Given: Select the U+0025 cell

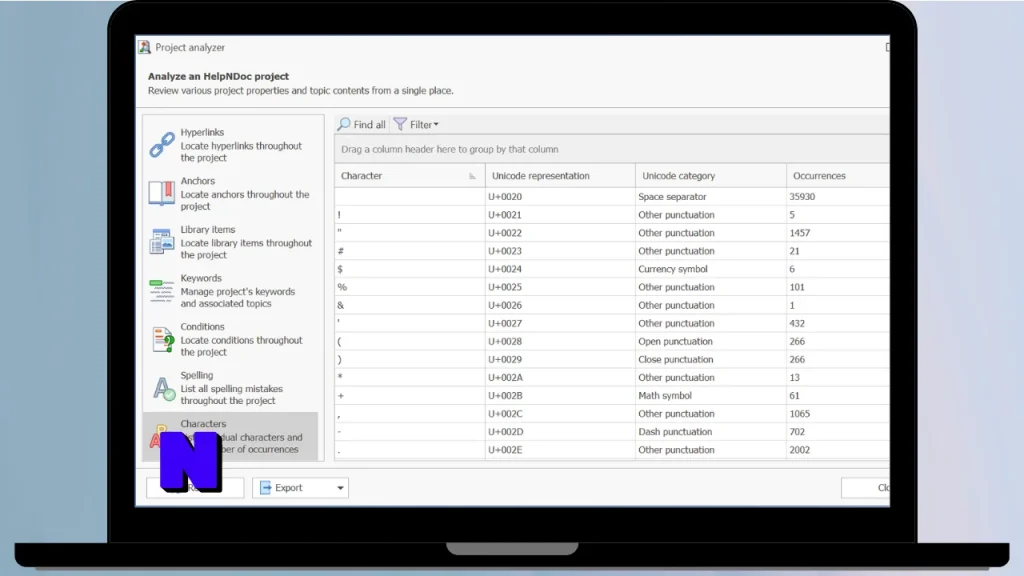Looking at the screenshot, I should tap(560, 287).
